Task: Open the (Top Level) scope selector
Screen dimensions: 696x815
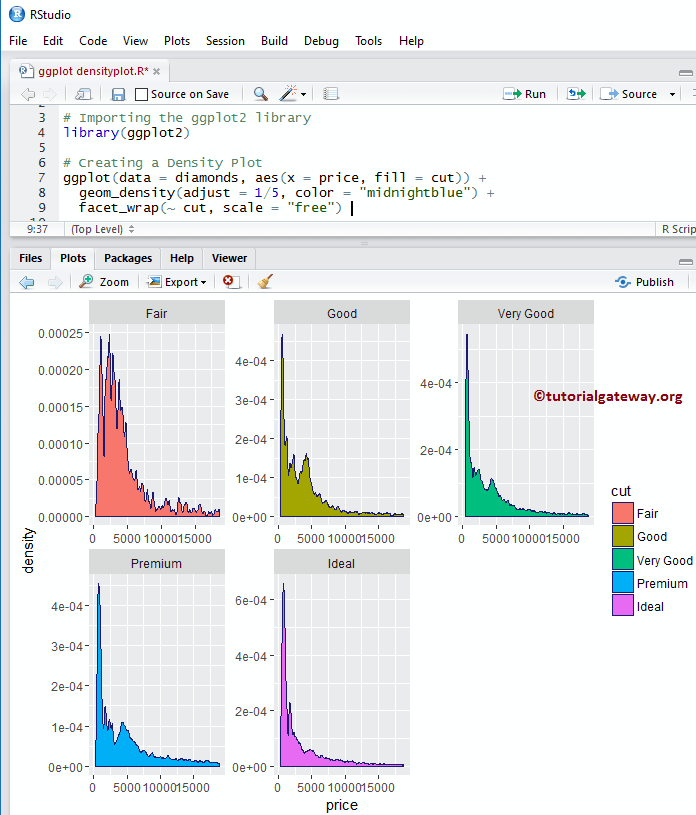Action: (97, 229)
